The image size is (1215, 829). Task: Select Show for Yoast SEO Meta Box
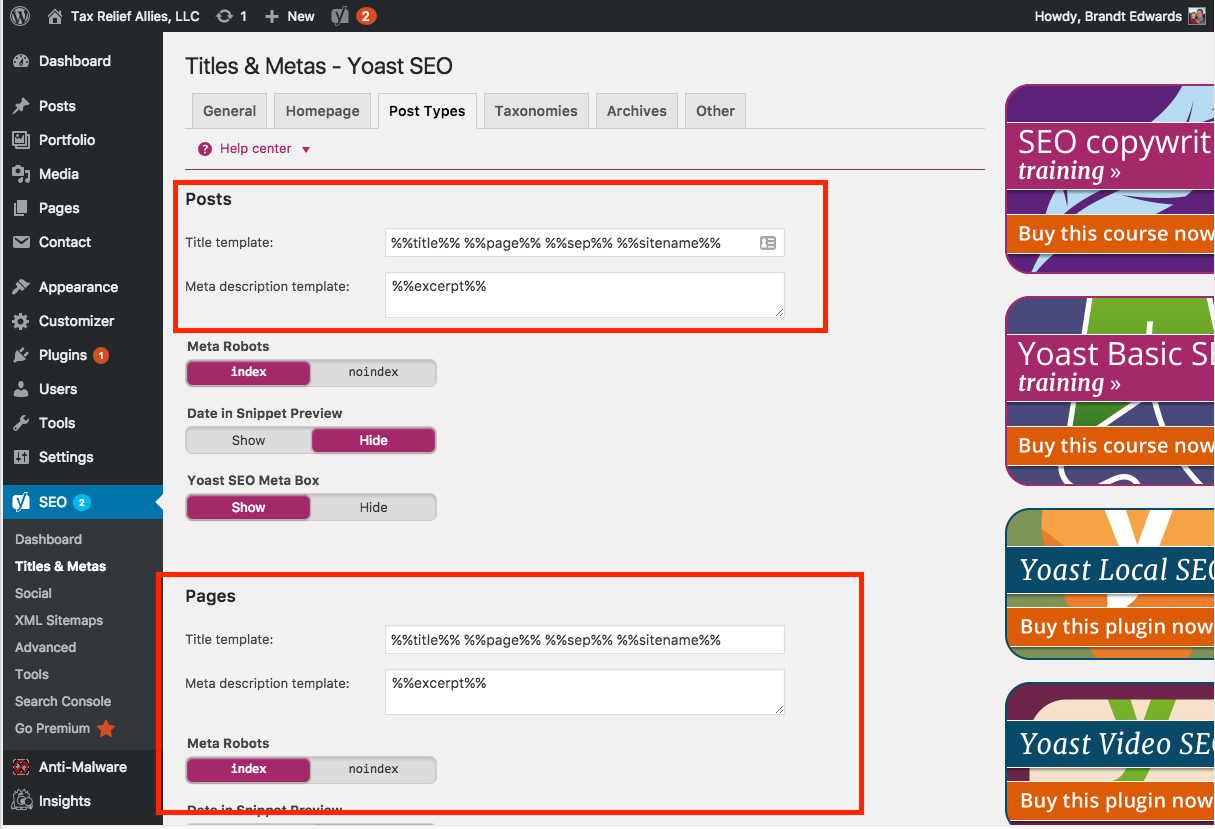tap(249, 507)
